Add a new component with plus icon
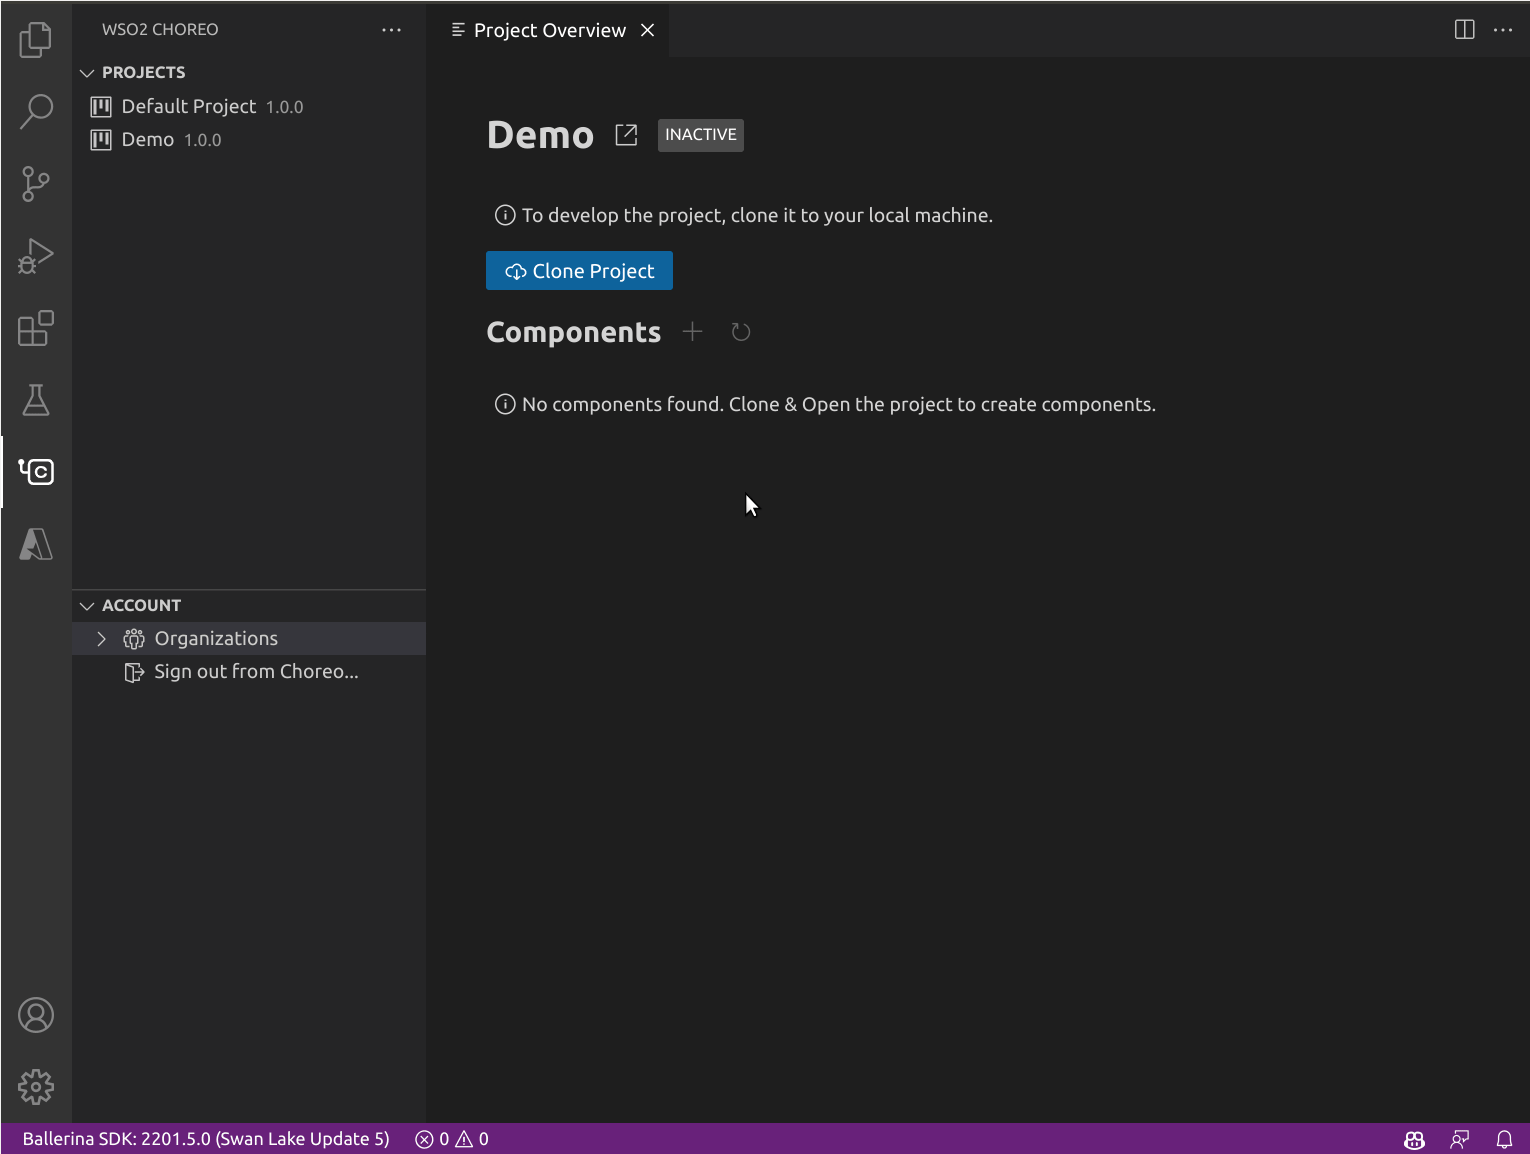The width and height of the screenshot is (1530, 1154). tap(692, 332)
